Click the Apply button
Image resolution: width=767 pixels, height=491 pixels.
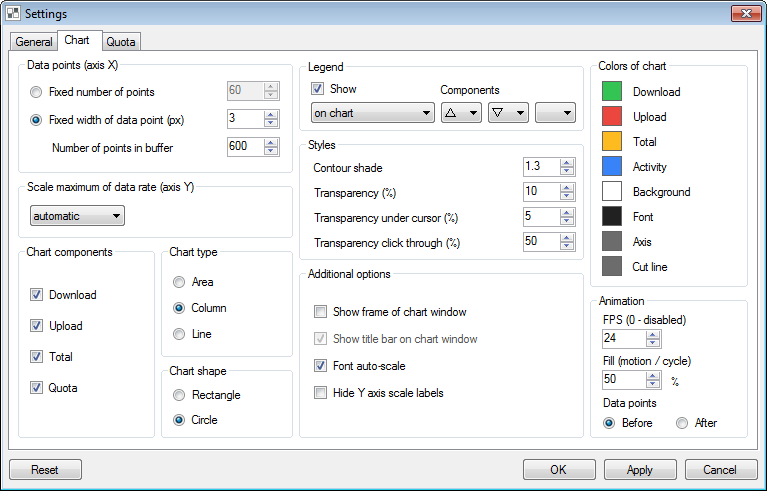click(x=639, y=470)
